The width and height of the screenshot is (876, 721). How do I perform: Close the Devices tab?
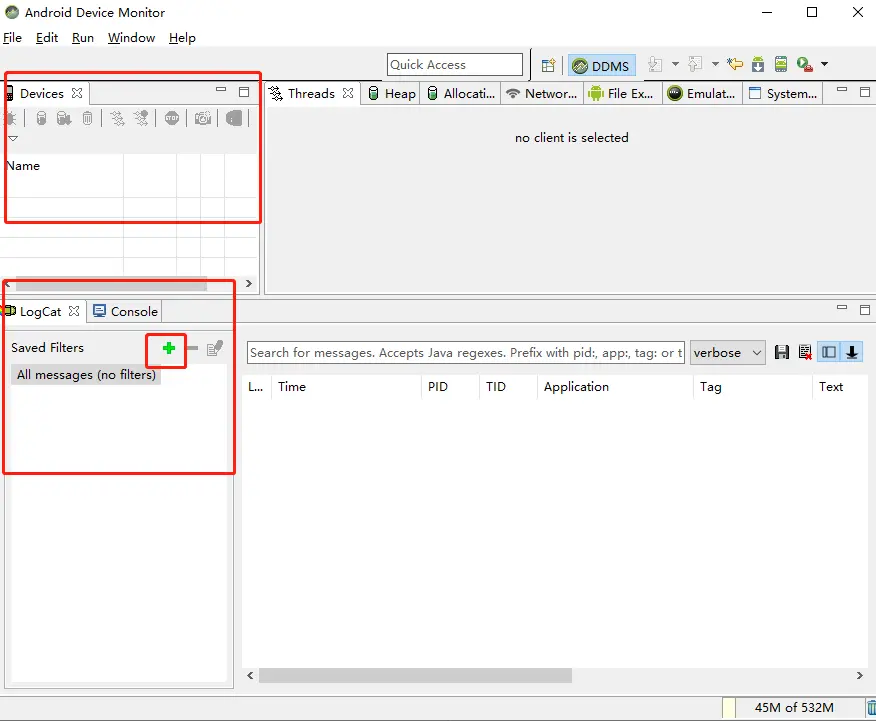click(x=77, y=93)
